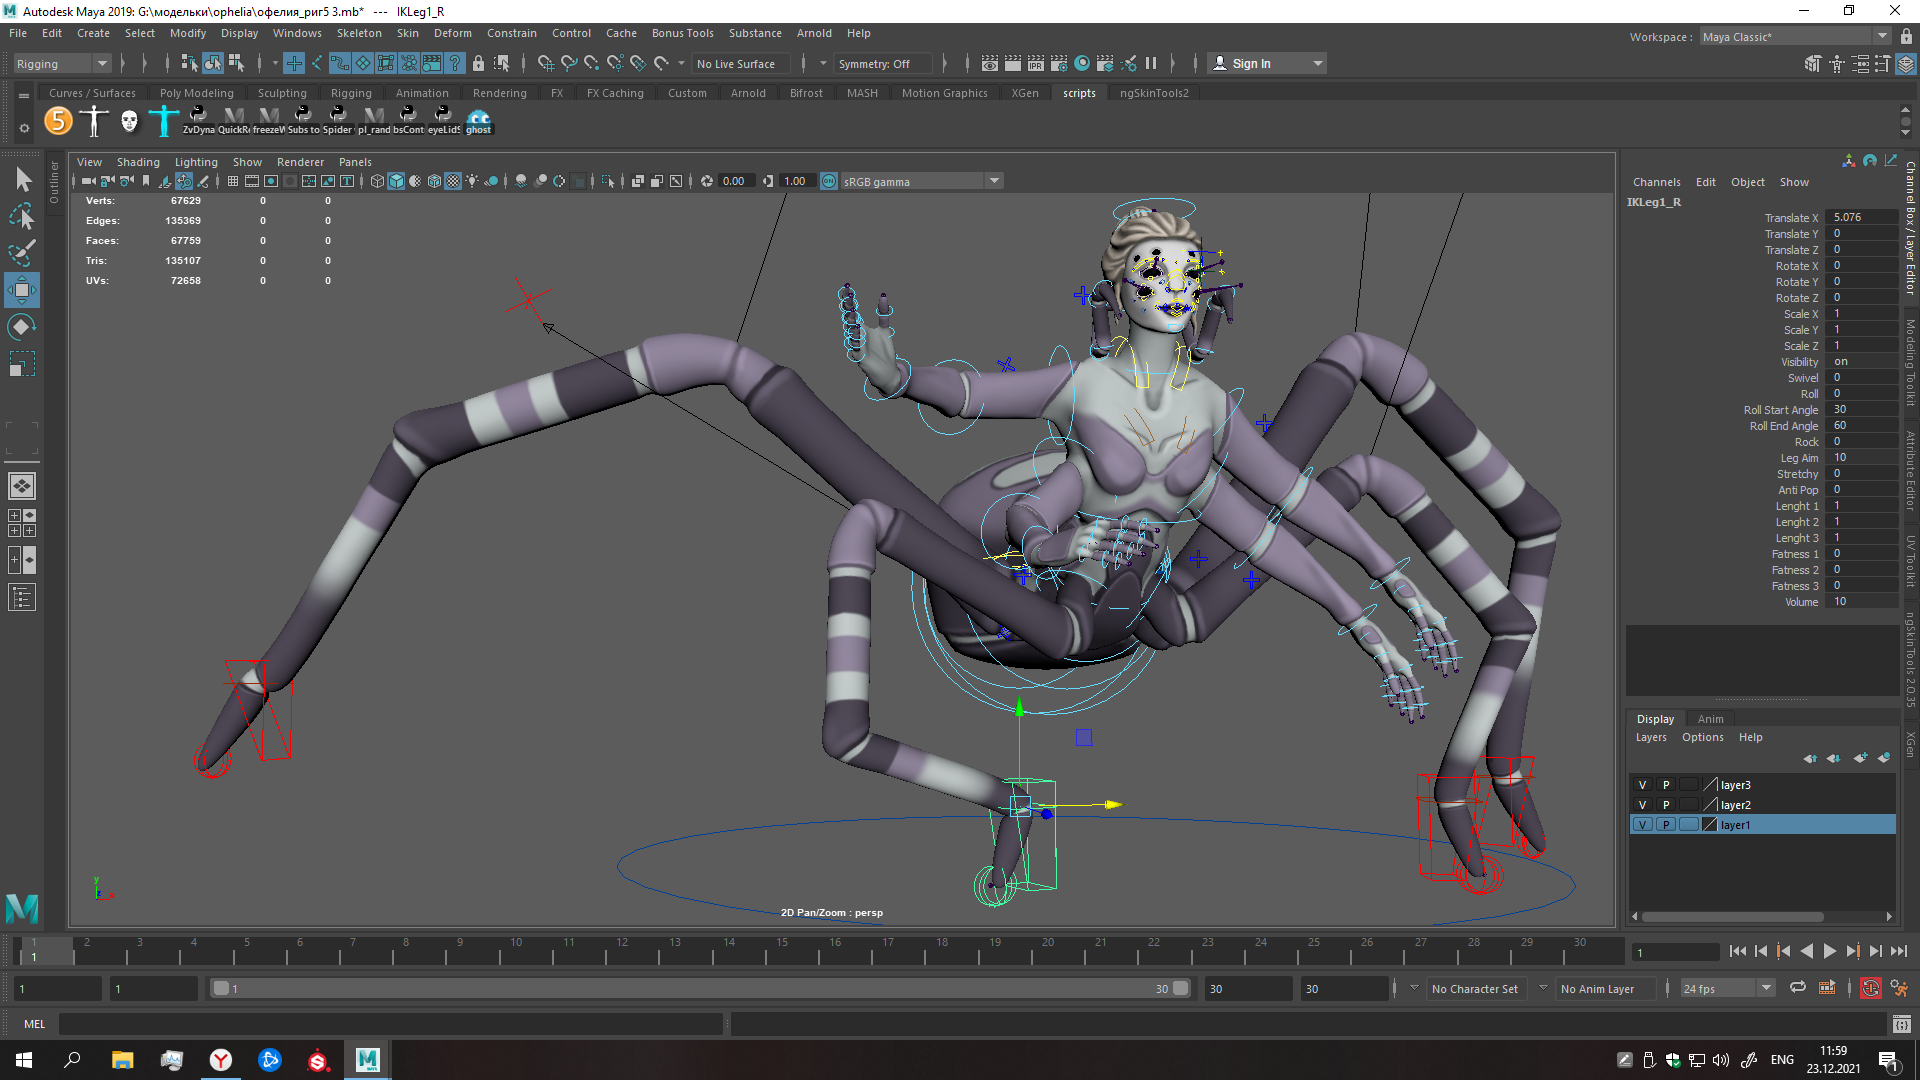Switch to the Anim layer tab
The height and width of the screenshot is (1080, 1920).
coord(1710,719)
